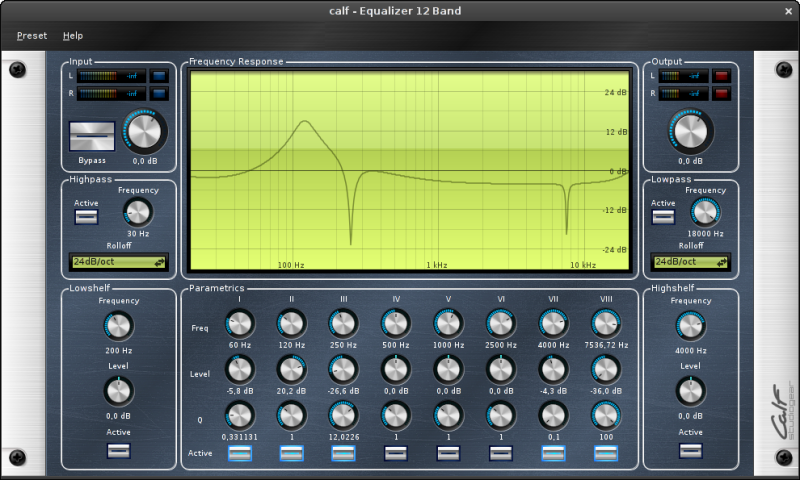Click band VI Q knob

tap(501, 416)
